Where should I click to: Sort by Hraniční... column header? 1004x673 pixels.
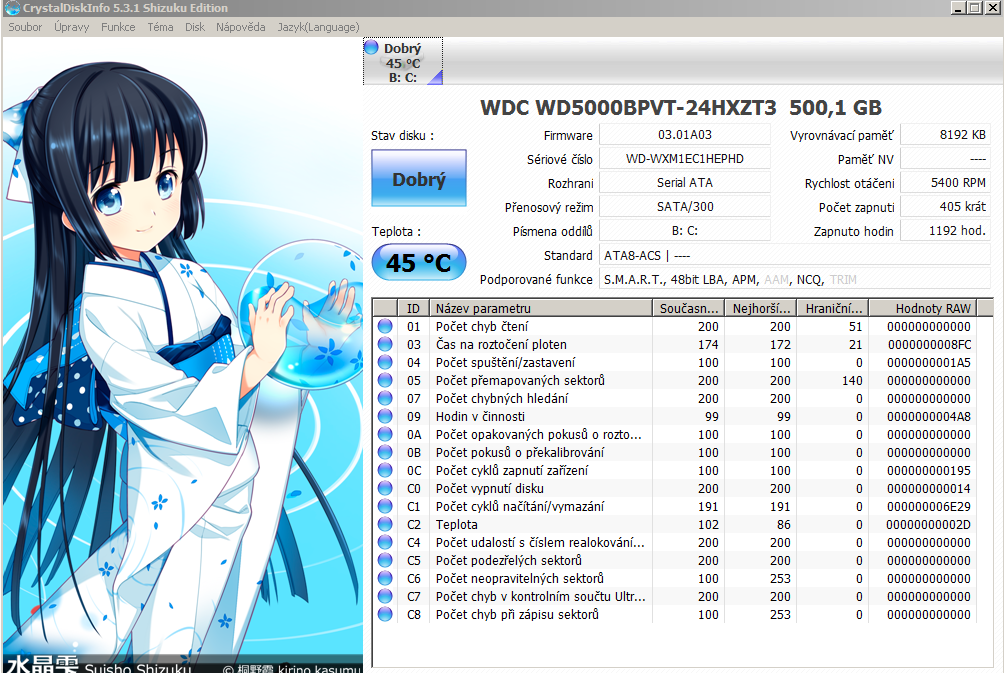[x=833, y=308]
